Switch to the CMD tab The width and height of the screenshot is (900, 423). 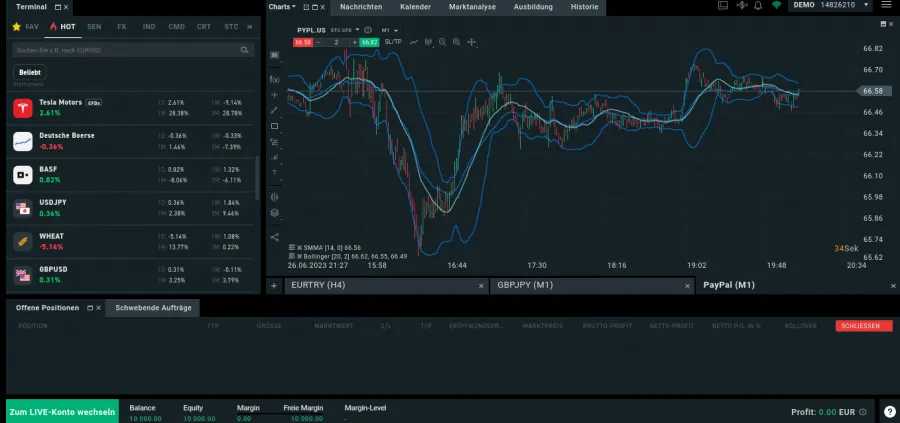point(177,27)
